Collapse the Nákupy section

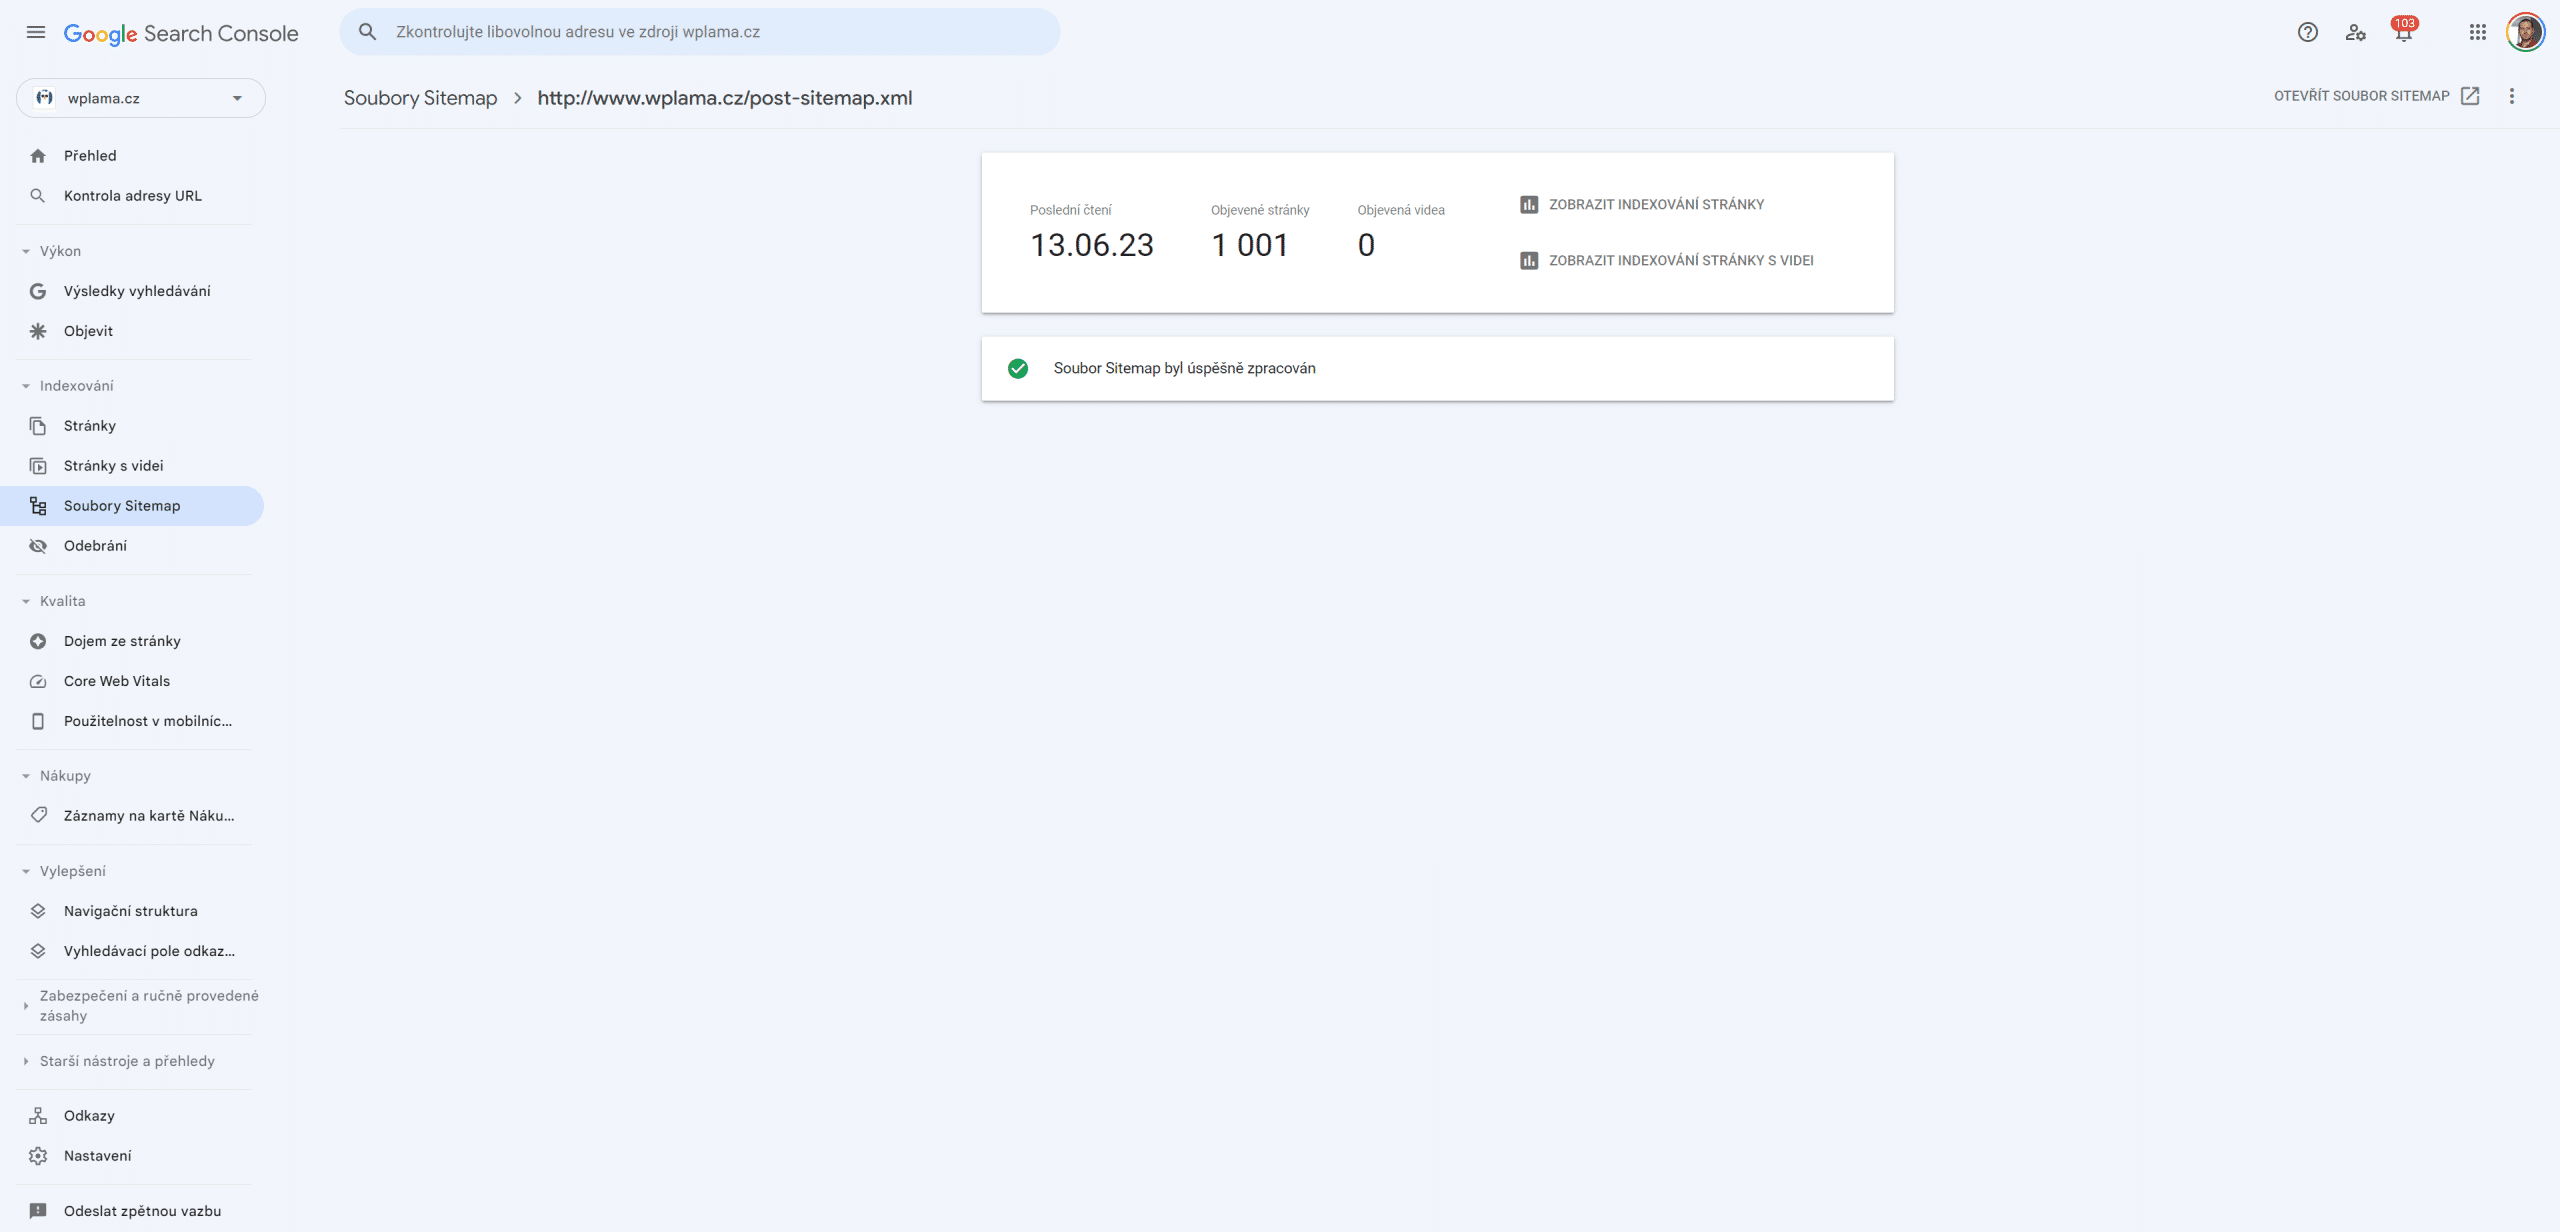click(26, 776)
